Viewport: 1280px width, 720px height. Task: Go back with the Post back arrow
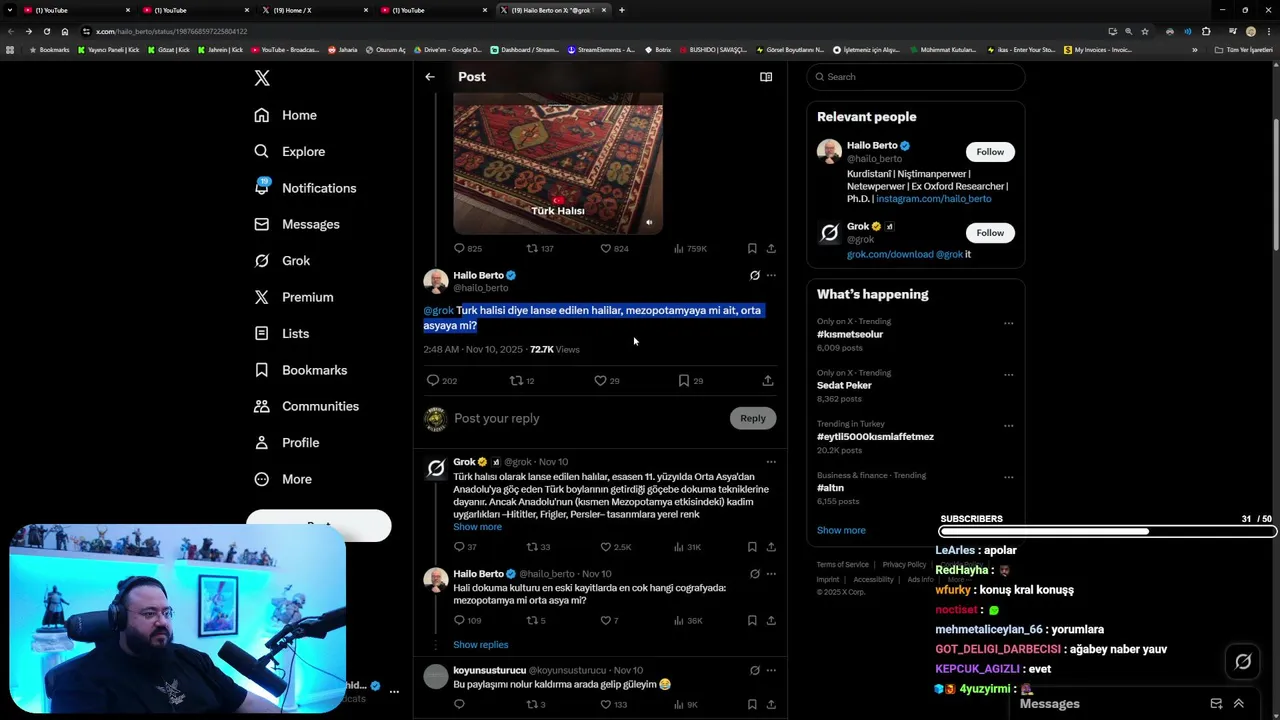(430, 77)
